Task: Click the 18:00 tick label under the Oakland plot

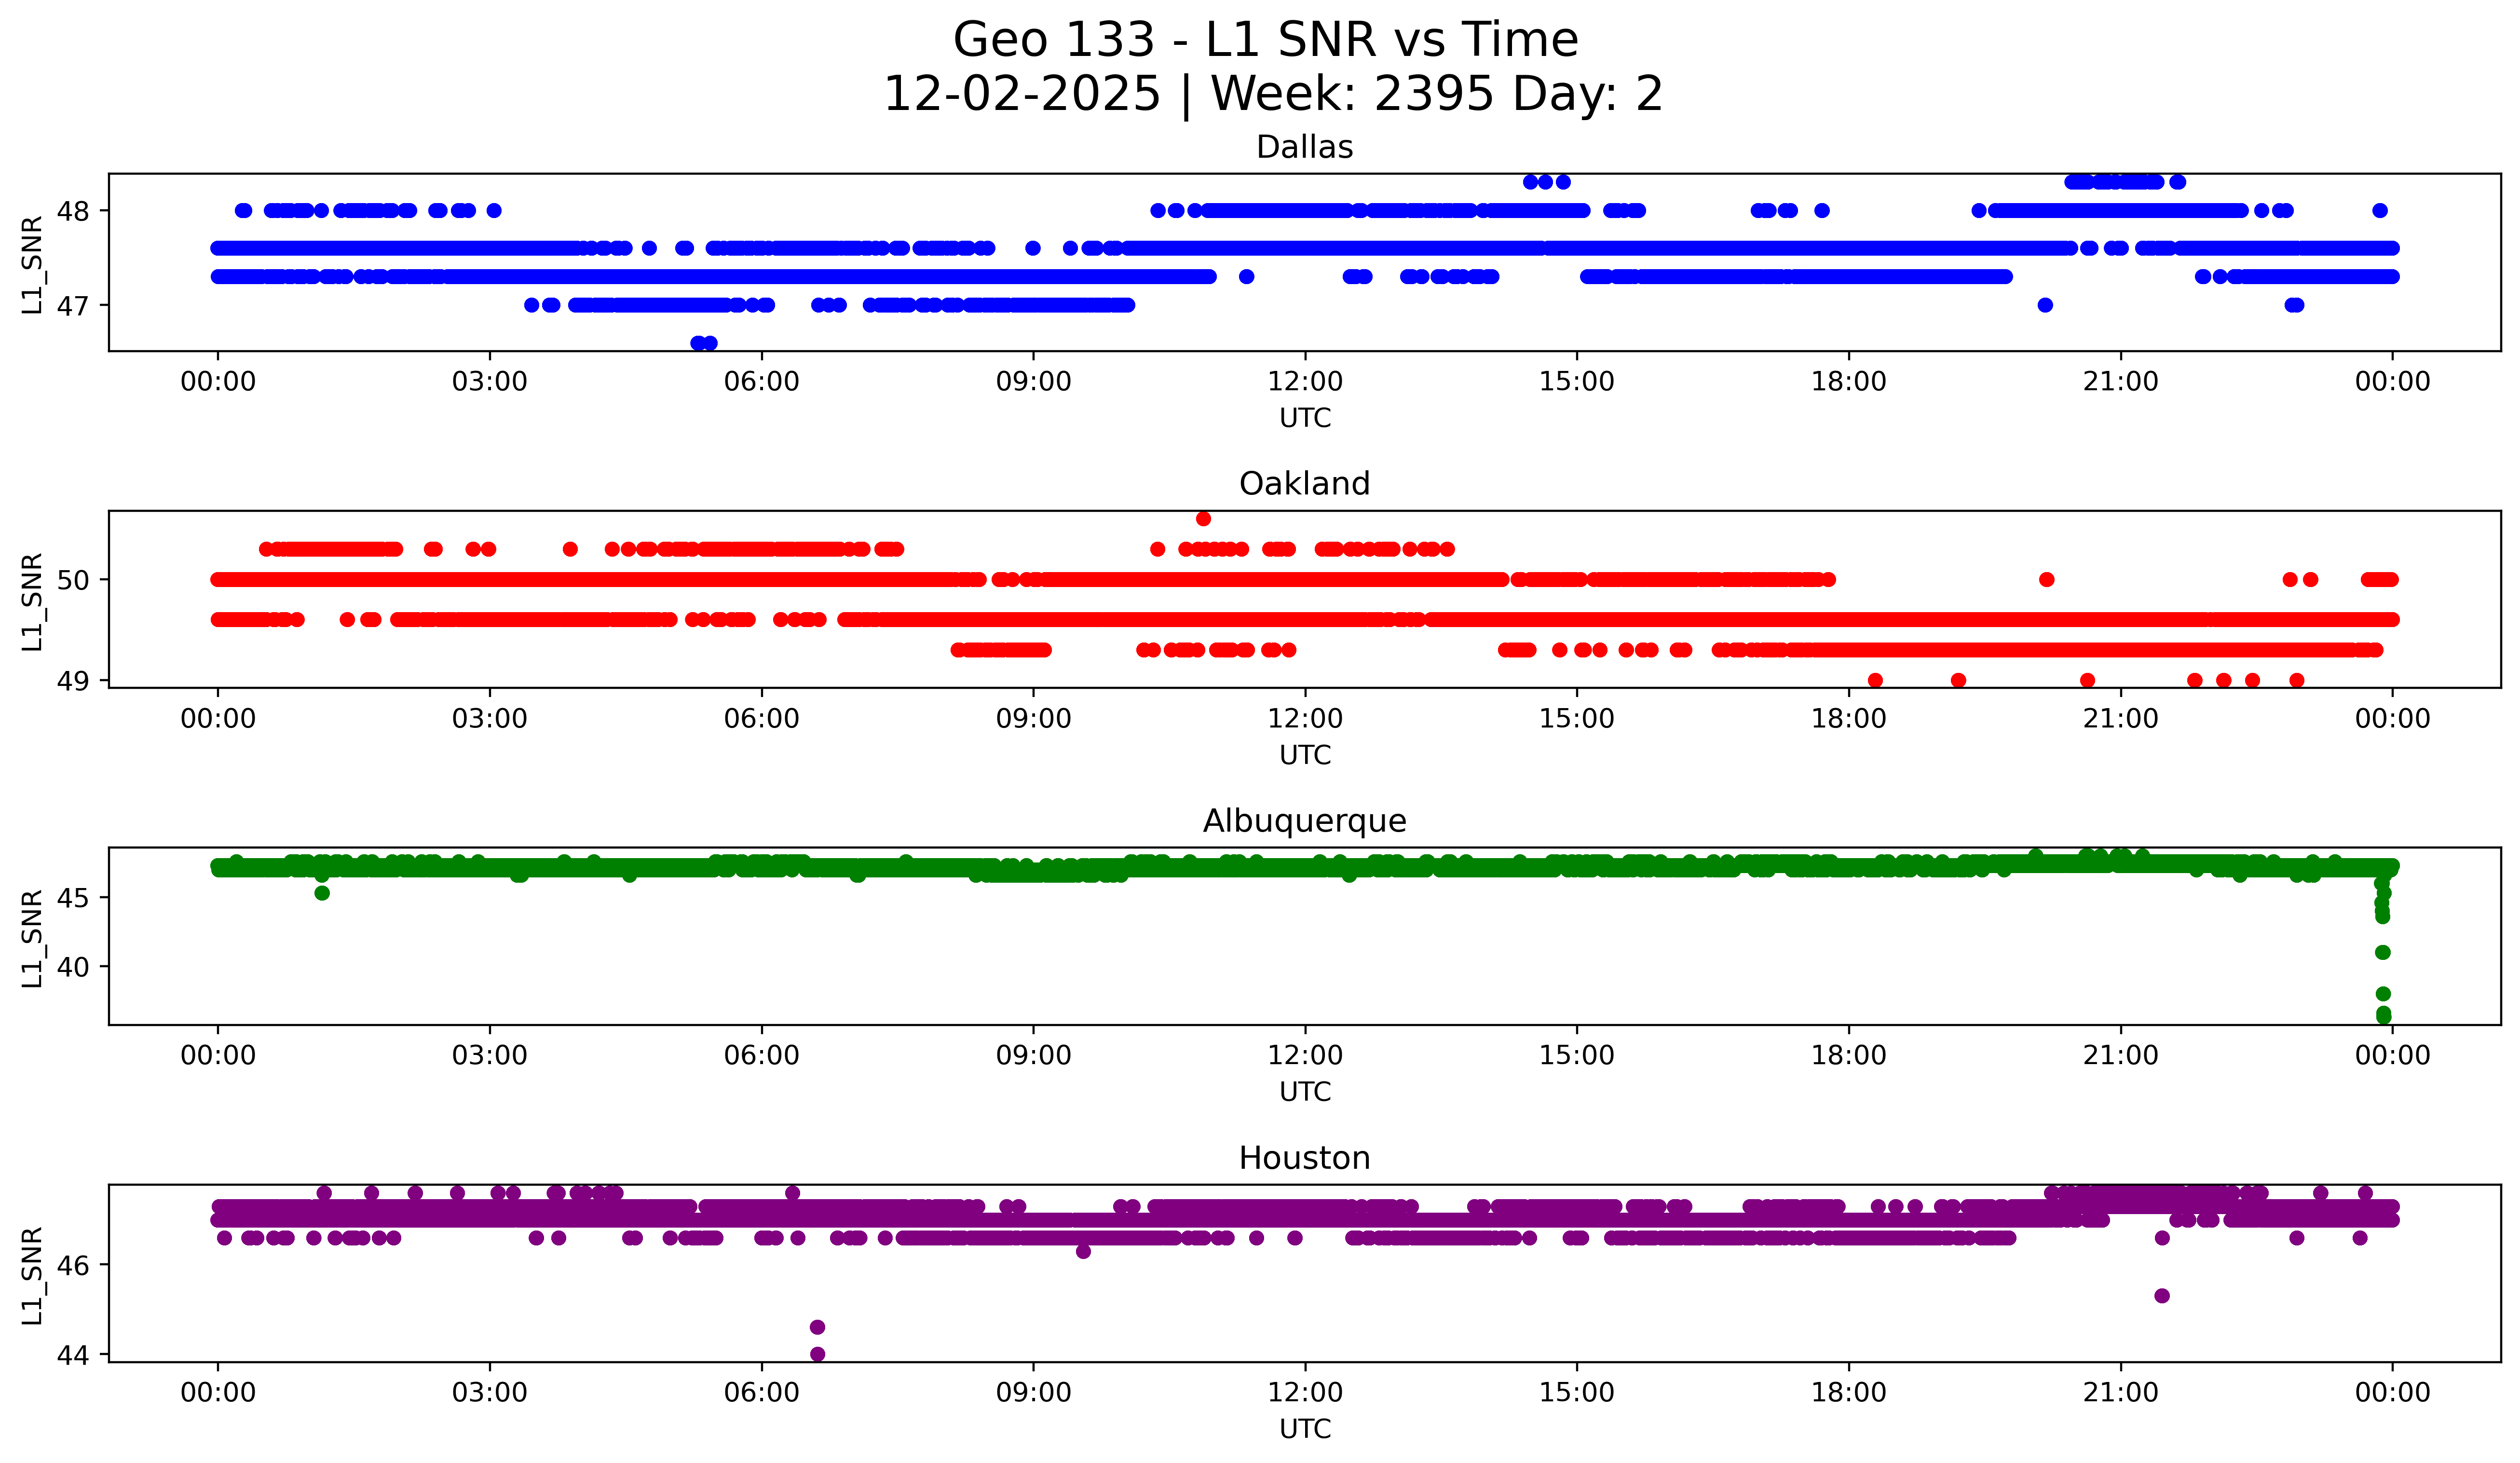Action: (x=1848, y=719)
